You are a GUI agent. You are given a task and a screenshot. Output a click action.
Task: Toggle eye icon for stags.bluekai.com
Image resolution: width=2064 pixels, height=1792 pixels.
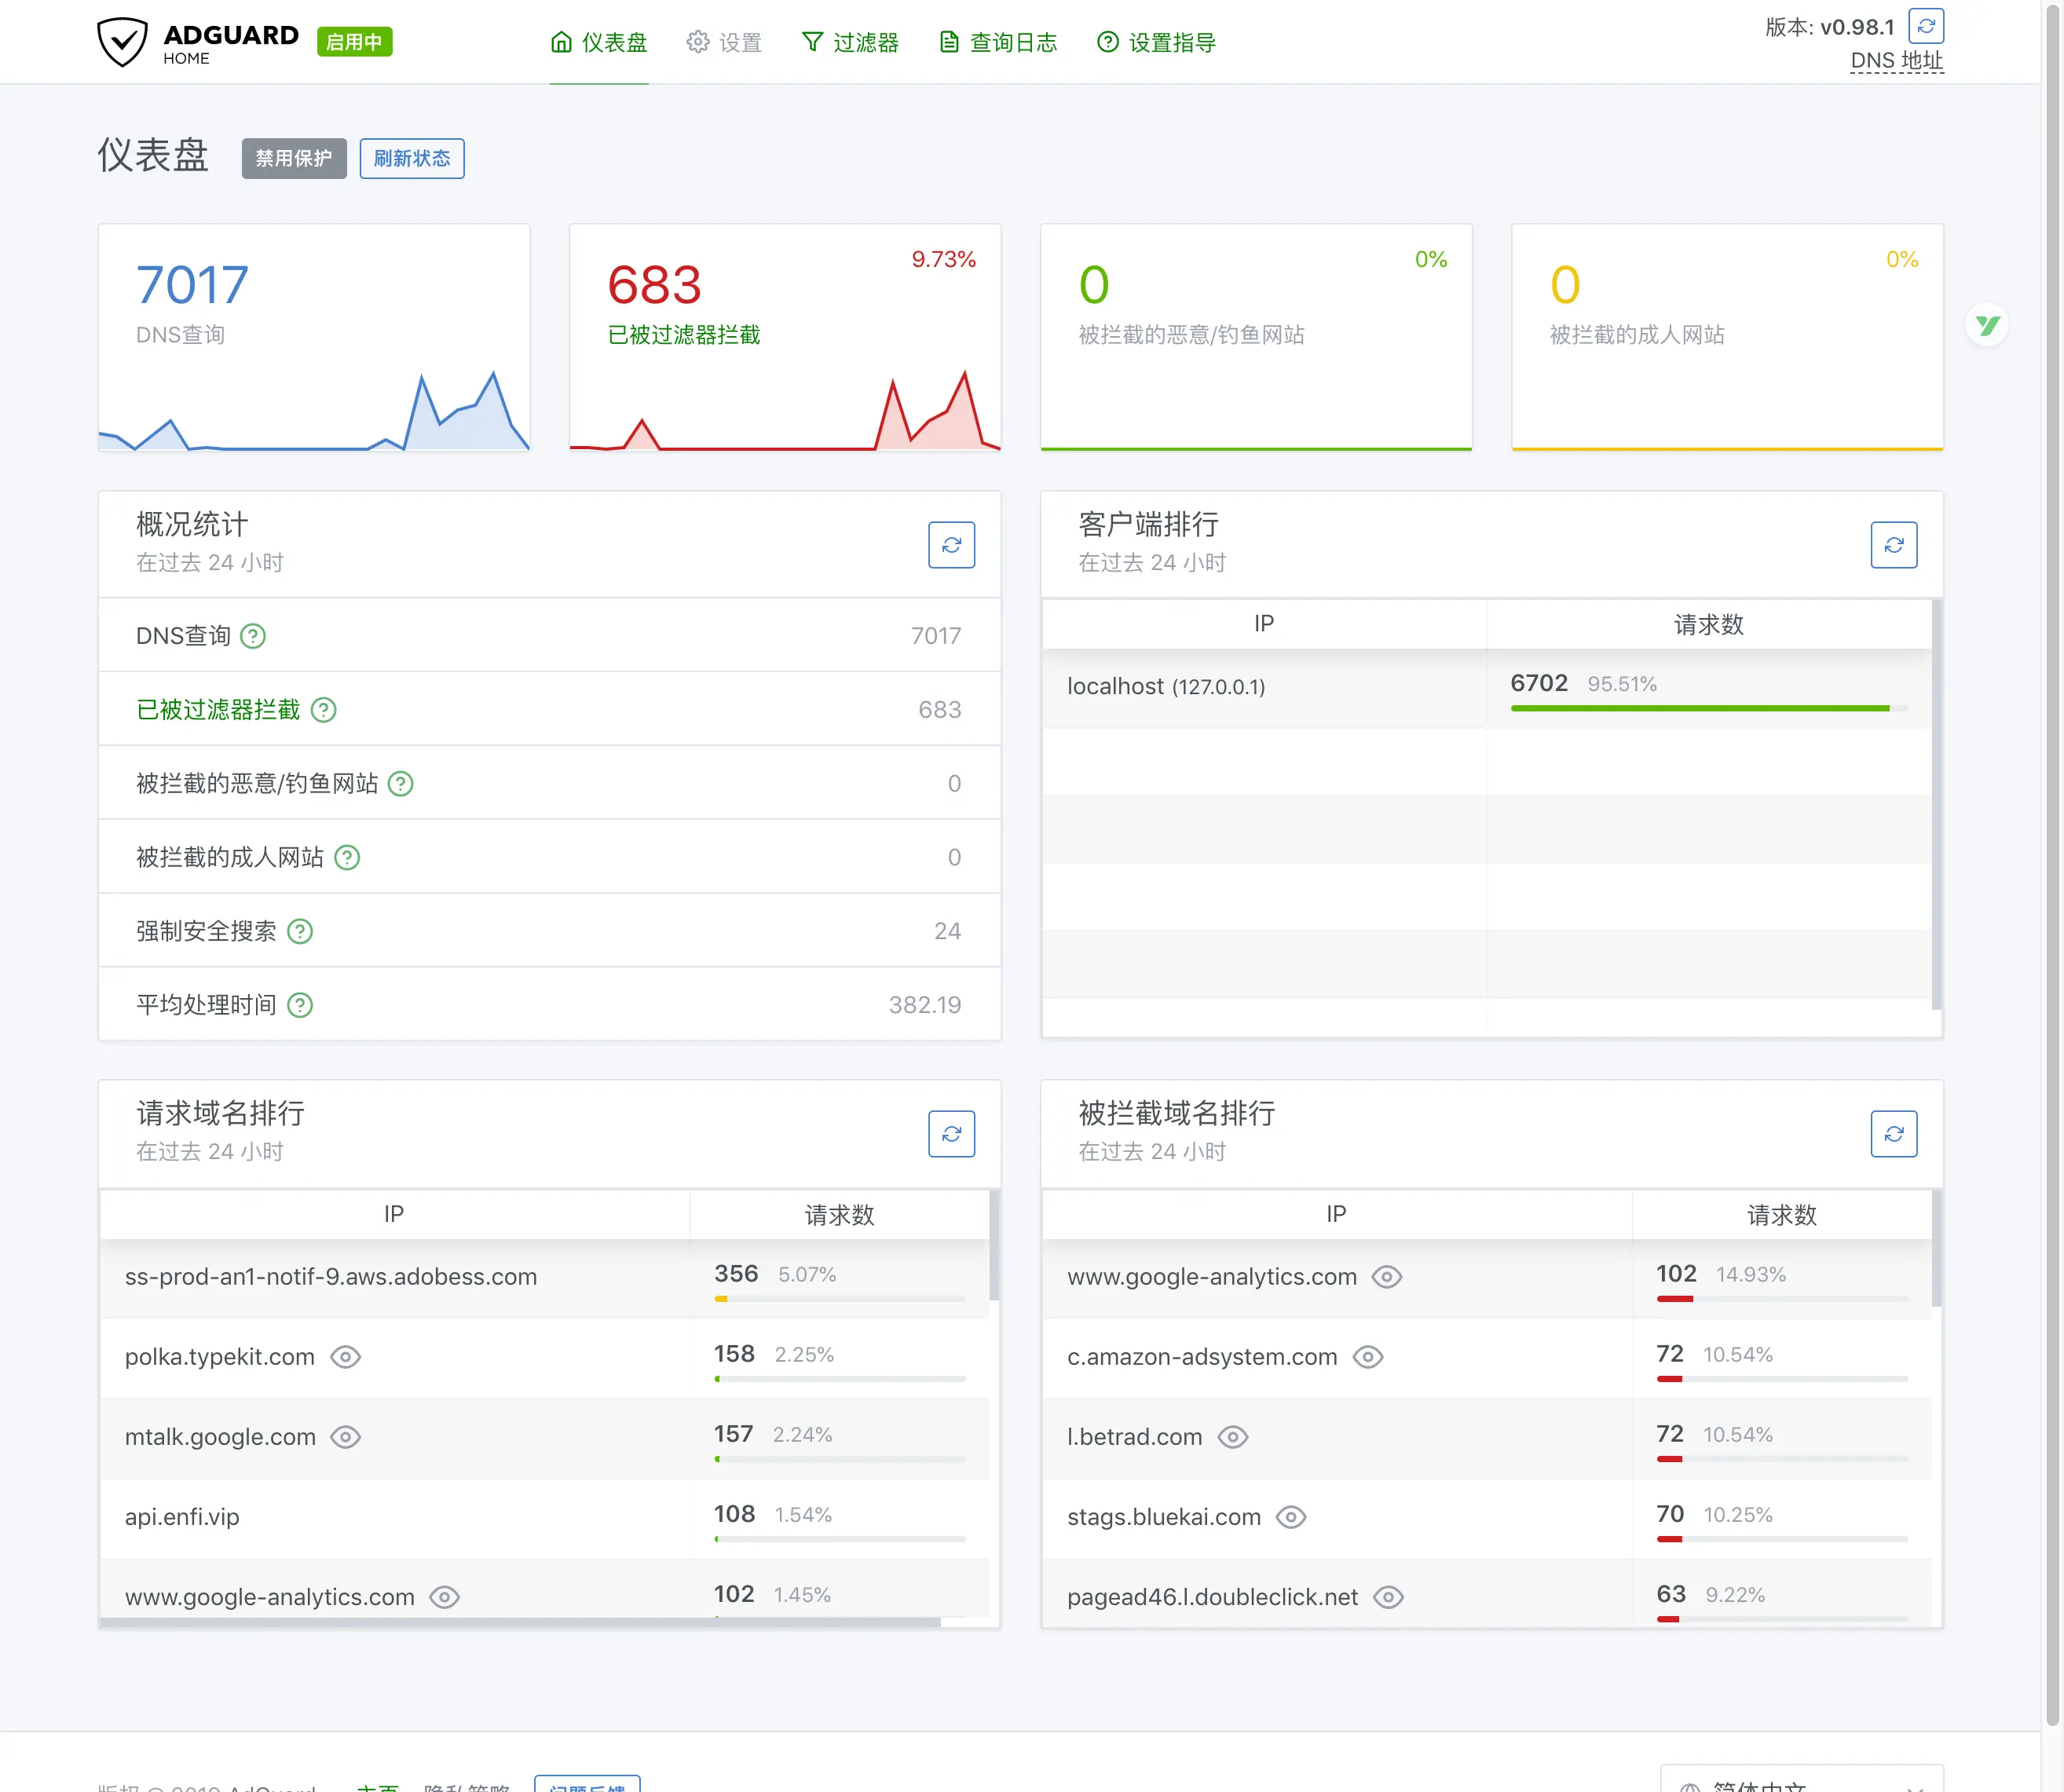click(x=1291, y=1517)
